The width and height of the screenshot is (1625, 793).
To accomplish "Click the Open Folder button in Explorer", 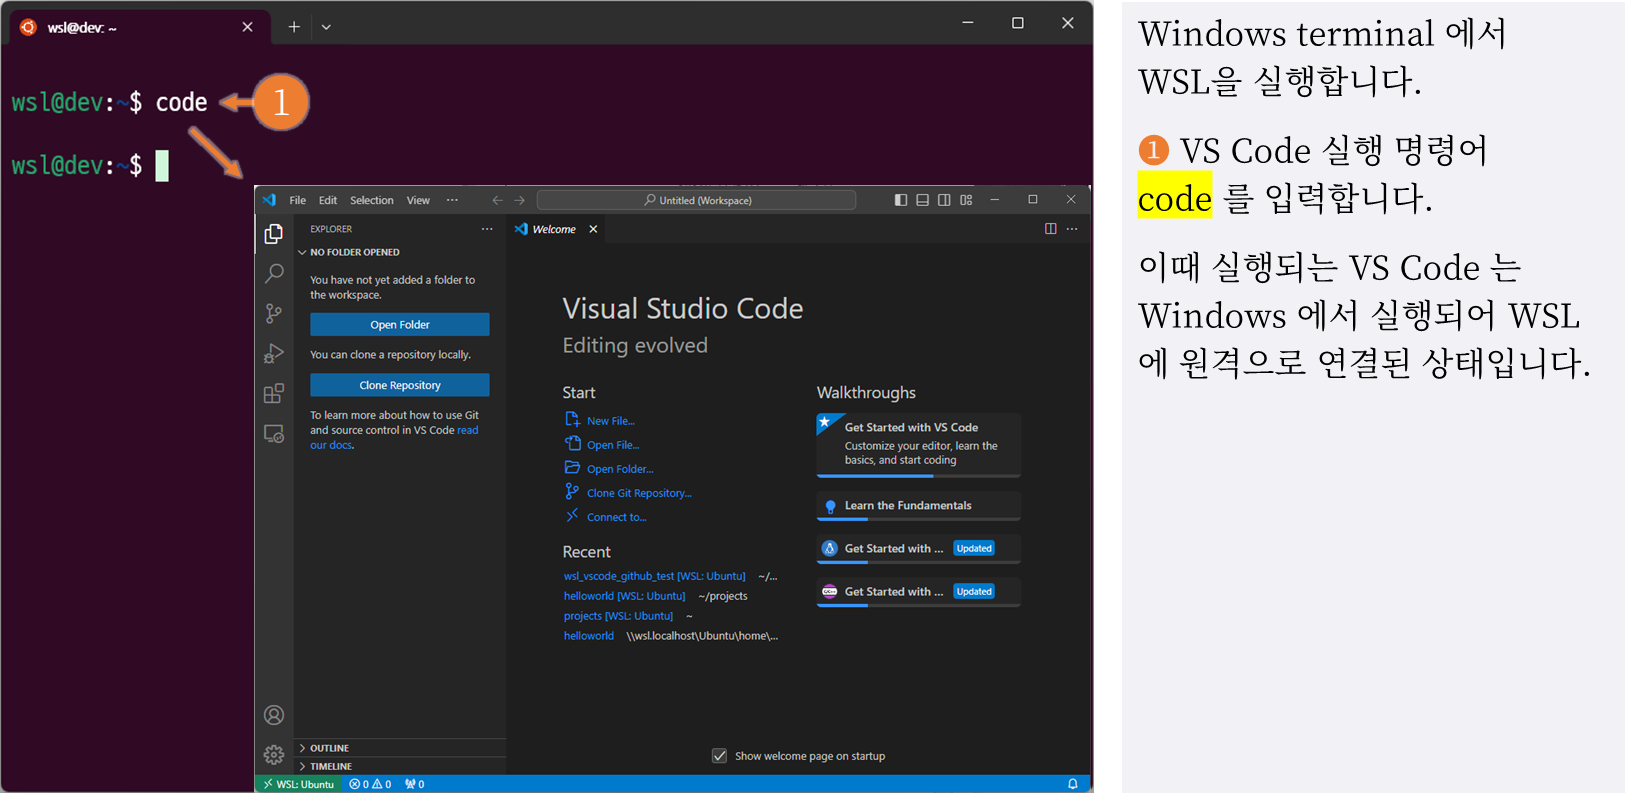I will (400, 324).
